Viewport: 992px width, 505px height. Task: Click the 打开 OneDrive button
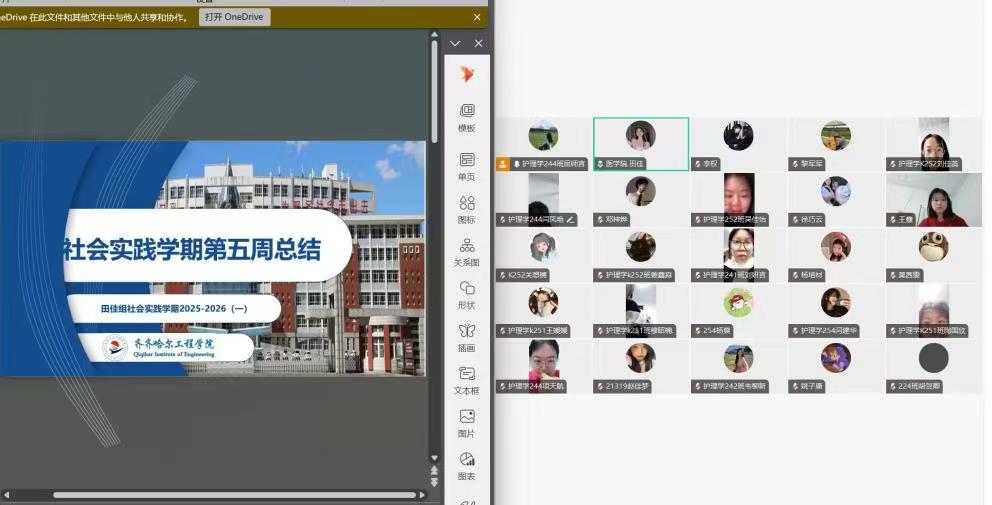234,17
